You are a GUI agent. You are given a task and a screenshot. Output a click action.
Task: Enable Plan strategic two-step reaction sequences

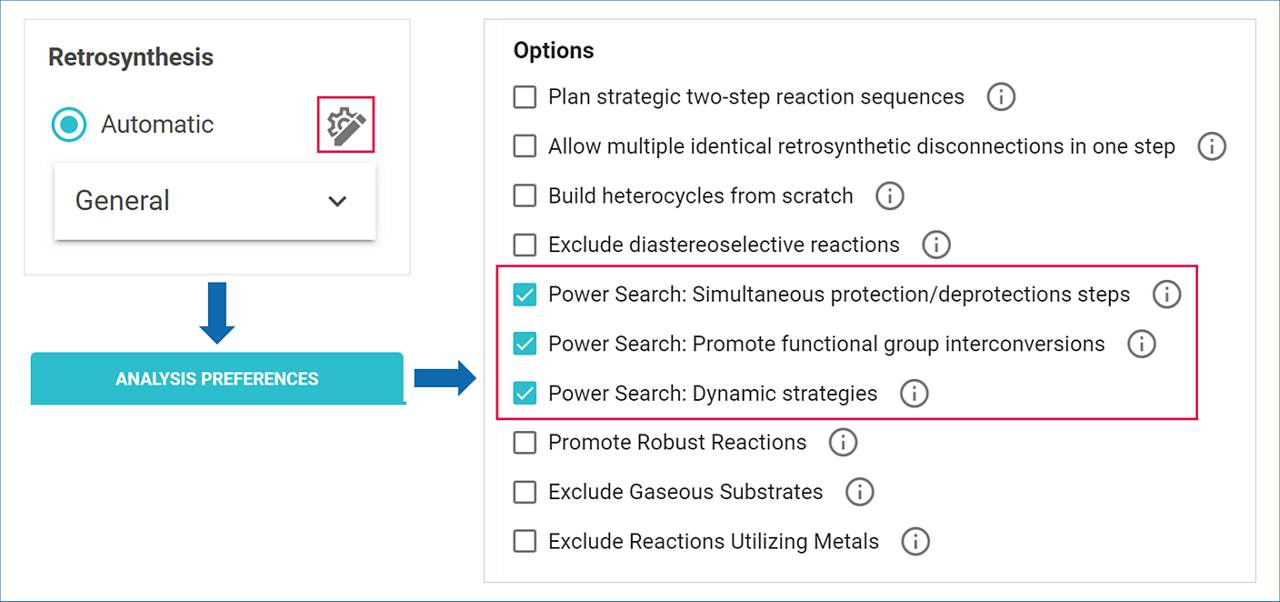pos(525,97)
